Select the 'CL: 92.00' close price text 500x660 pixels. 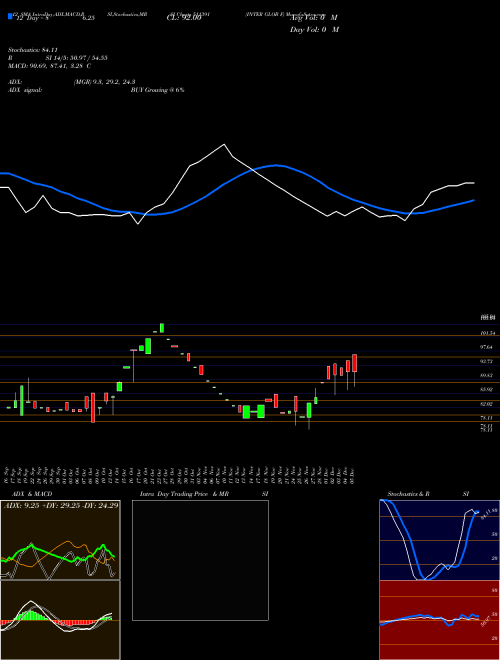point(184,18)
